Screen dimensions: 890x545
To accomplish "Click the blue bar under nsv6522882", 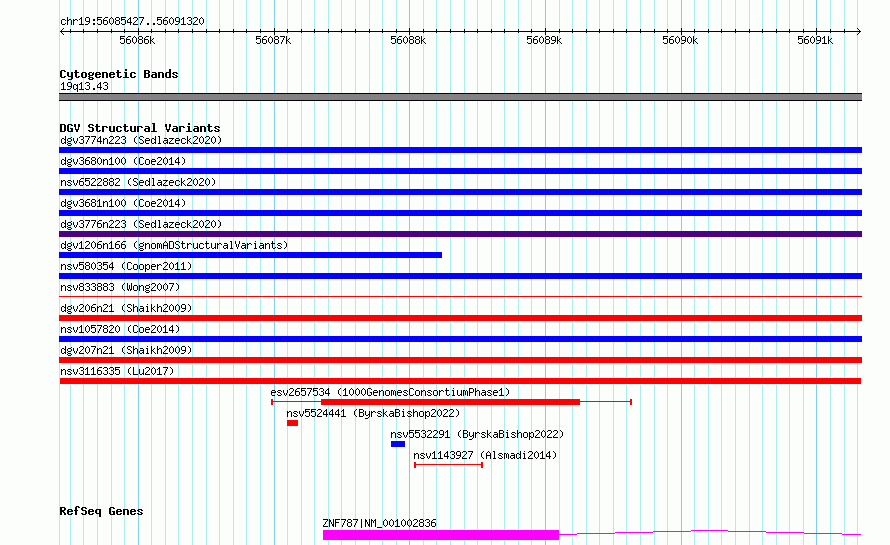I will tap(460, 192).
